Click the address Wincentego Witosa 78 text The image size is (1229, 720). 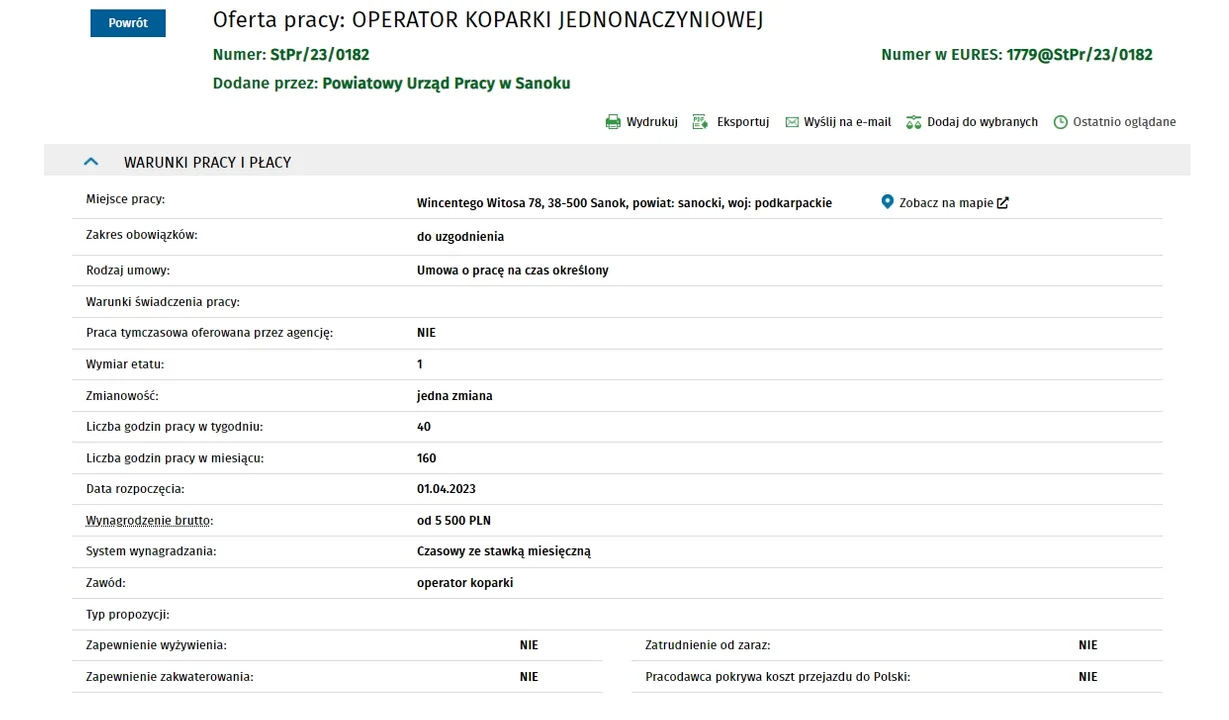pyautogui.click(x=624, y=203)
